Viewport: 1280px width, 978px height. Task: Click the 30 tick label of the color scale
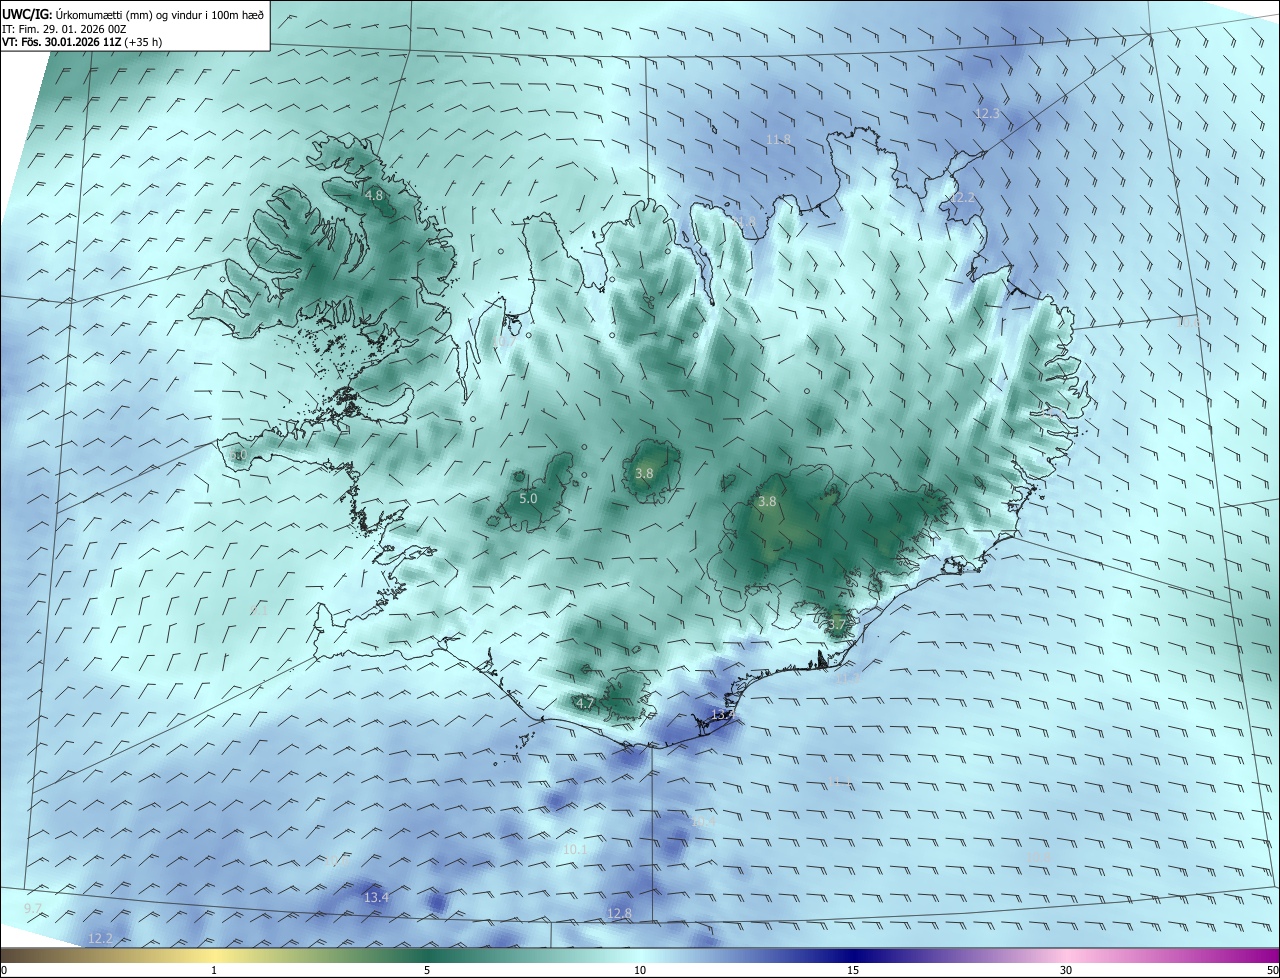point(1066,970)
